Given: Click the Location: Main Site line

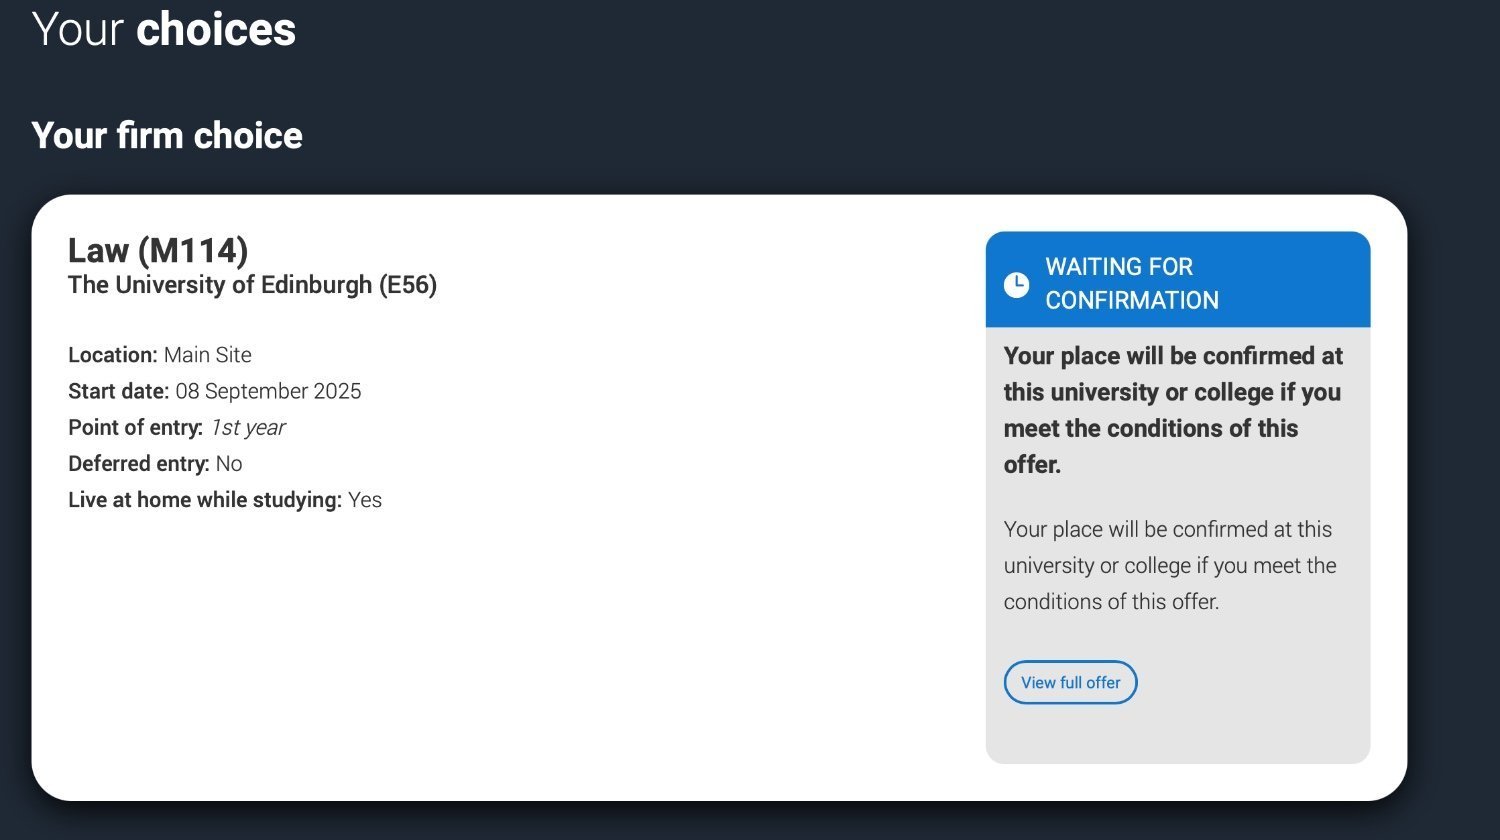Looking at the screenshot, I should point(160,355).
